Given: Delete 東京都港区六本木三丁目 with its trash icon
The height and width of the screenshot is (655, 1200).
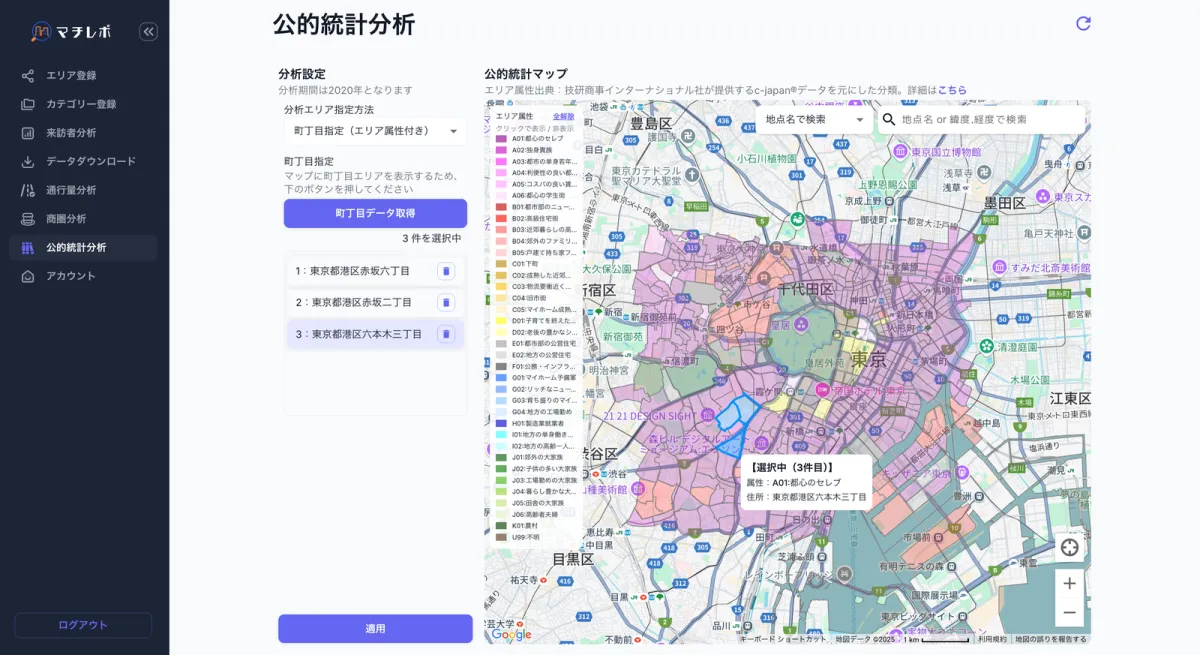Looking at the screenshot, I should click(x=446, y=334).
